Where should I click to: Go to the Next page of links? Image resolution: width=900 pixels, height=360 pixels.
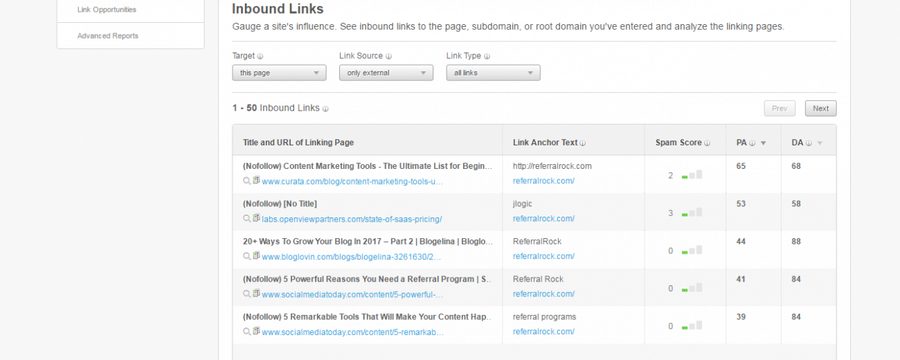[820, 108]
